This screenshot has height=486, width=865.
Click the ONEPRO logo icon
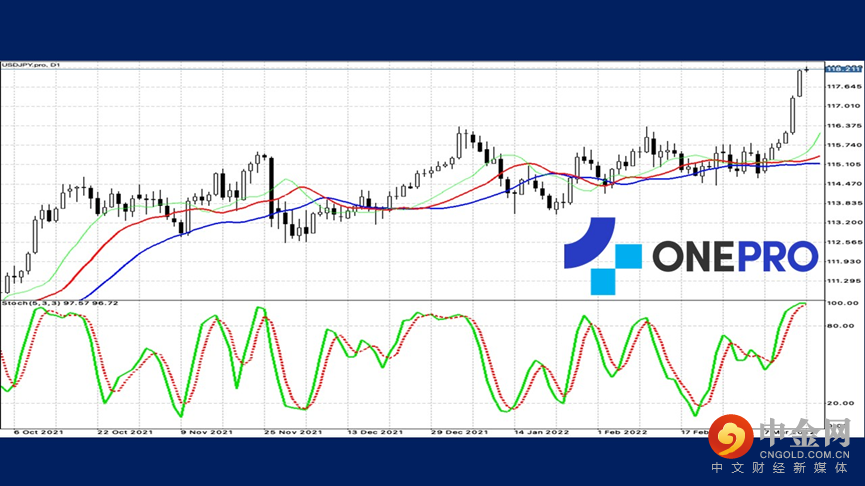(602, 256)
